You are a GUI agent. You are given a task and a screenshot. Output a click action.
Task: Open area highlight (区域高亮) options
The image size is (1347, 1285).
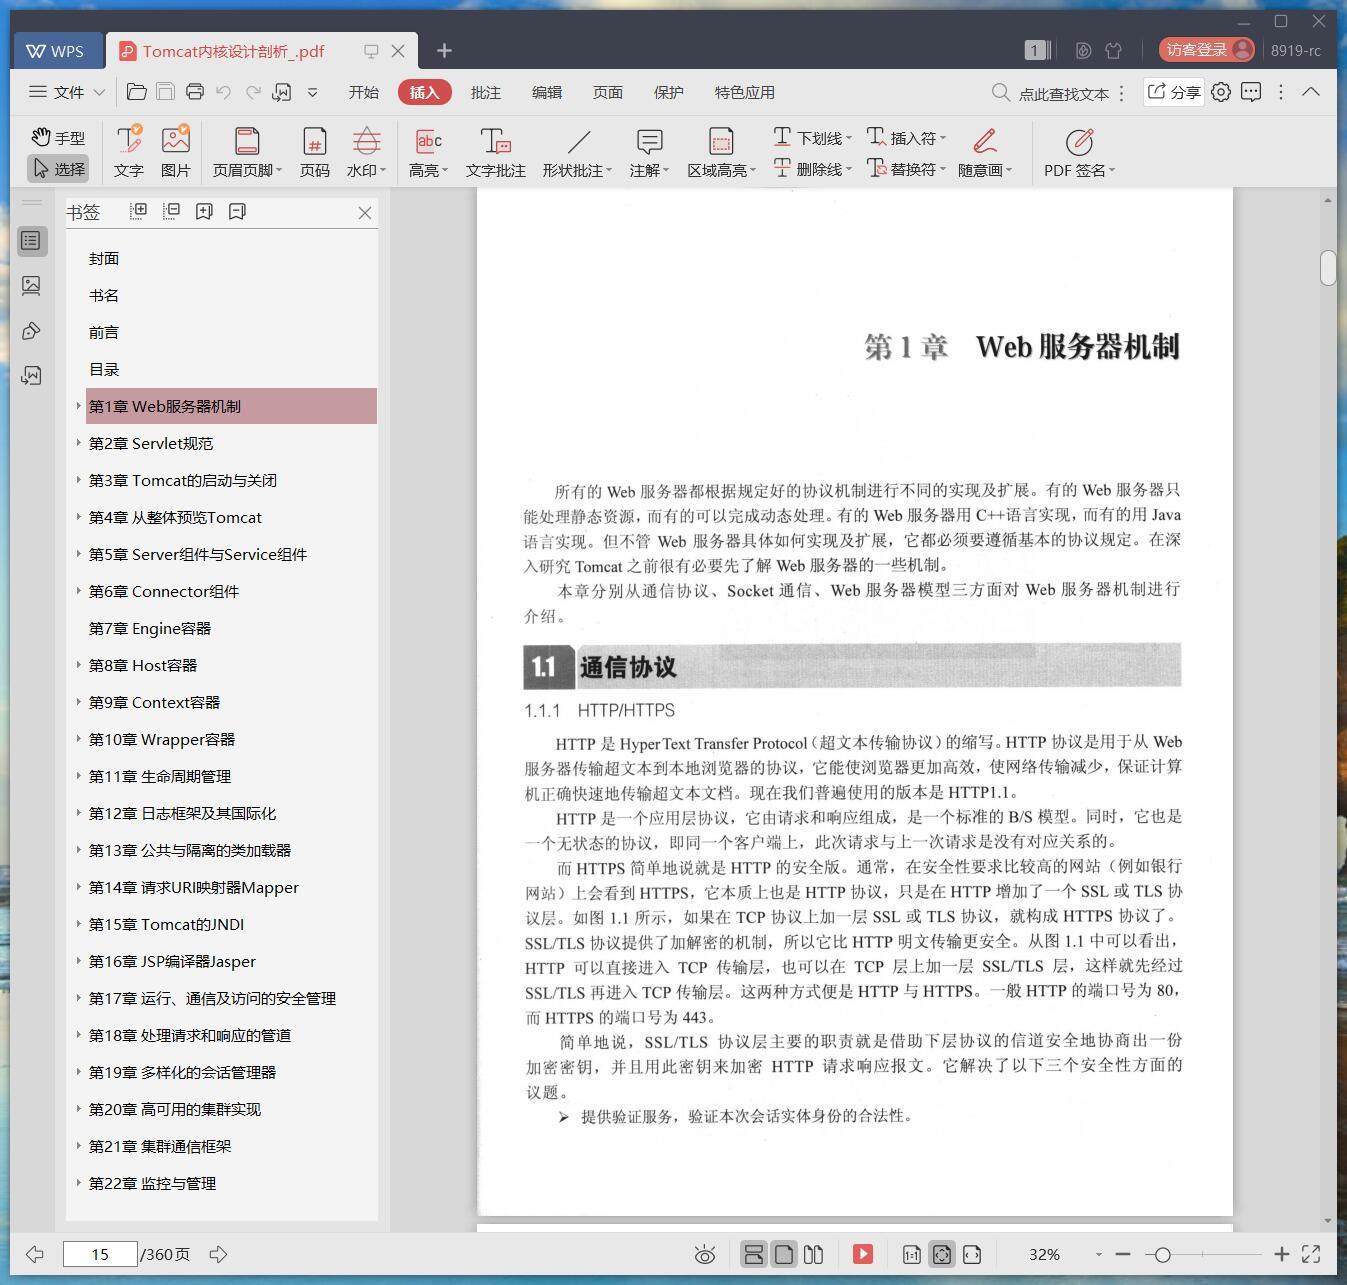click(721, 152)
